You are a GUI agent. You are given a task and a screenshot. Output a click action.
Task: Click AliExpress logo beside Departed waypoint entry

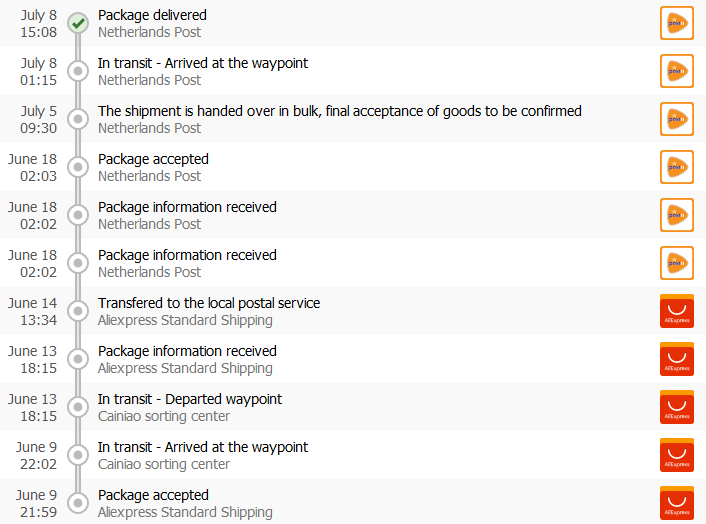(x=677, y=407)
